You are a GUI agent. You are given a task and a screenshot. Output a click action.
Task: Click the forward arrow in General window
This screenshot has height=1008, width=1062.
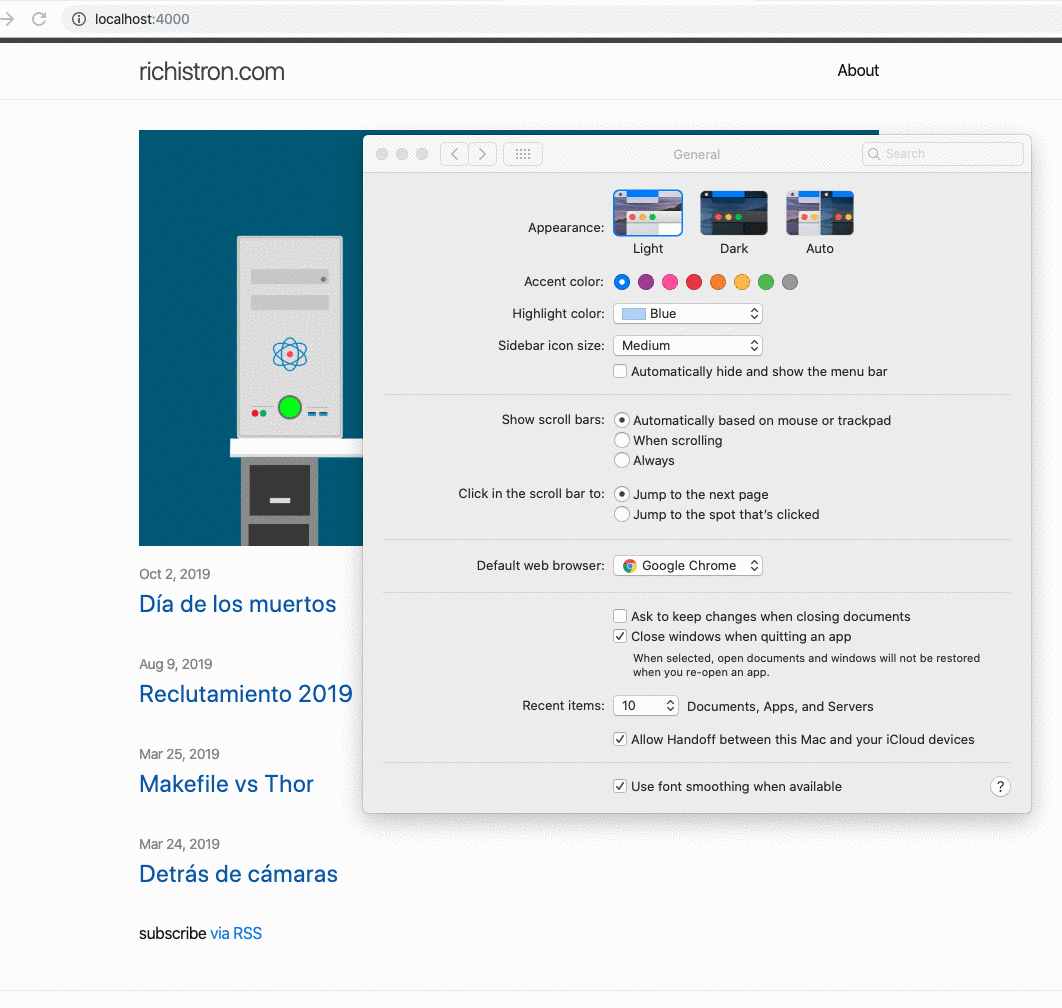coord(482,154)
